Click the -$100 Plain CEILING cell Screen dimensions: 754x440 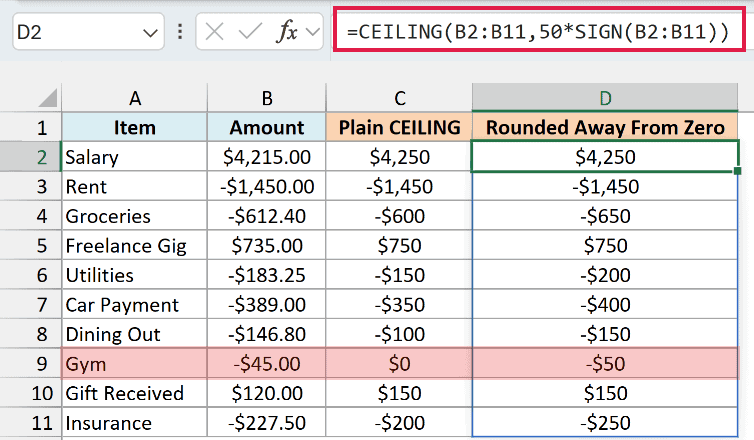pos(399,334)
